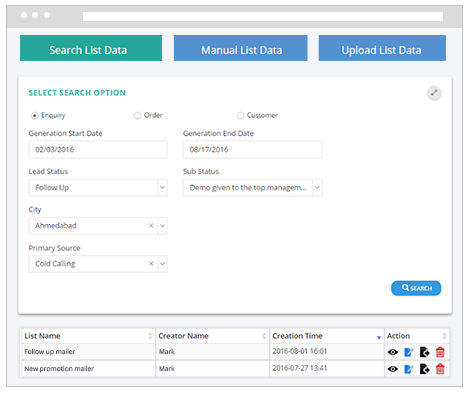Clear the Cold Calling source selection
468x396 pixels.
tap(151, 264)
